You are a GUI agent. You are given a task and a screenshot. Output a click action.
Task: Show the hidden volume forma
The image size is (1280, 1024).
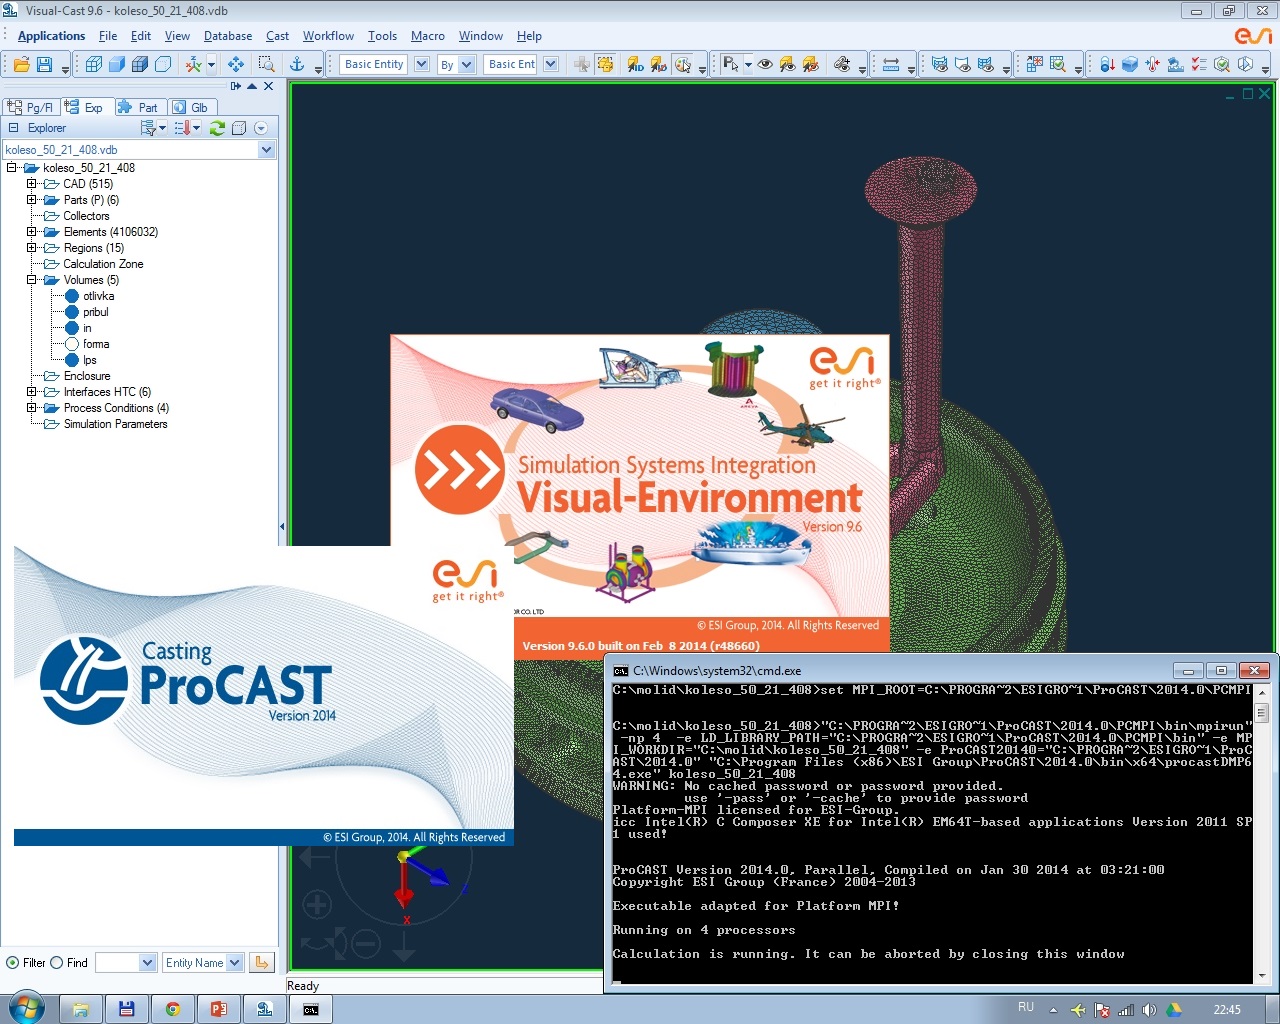tap(72, 344)
